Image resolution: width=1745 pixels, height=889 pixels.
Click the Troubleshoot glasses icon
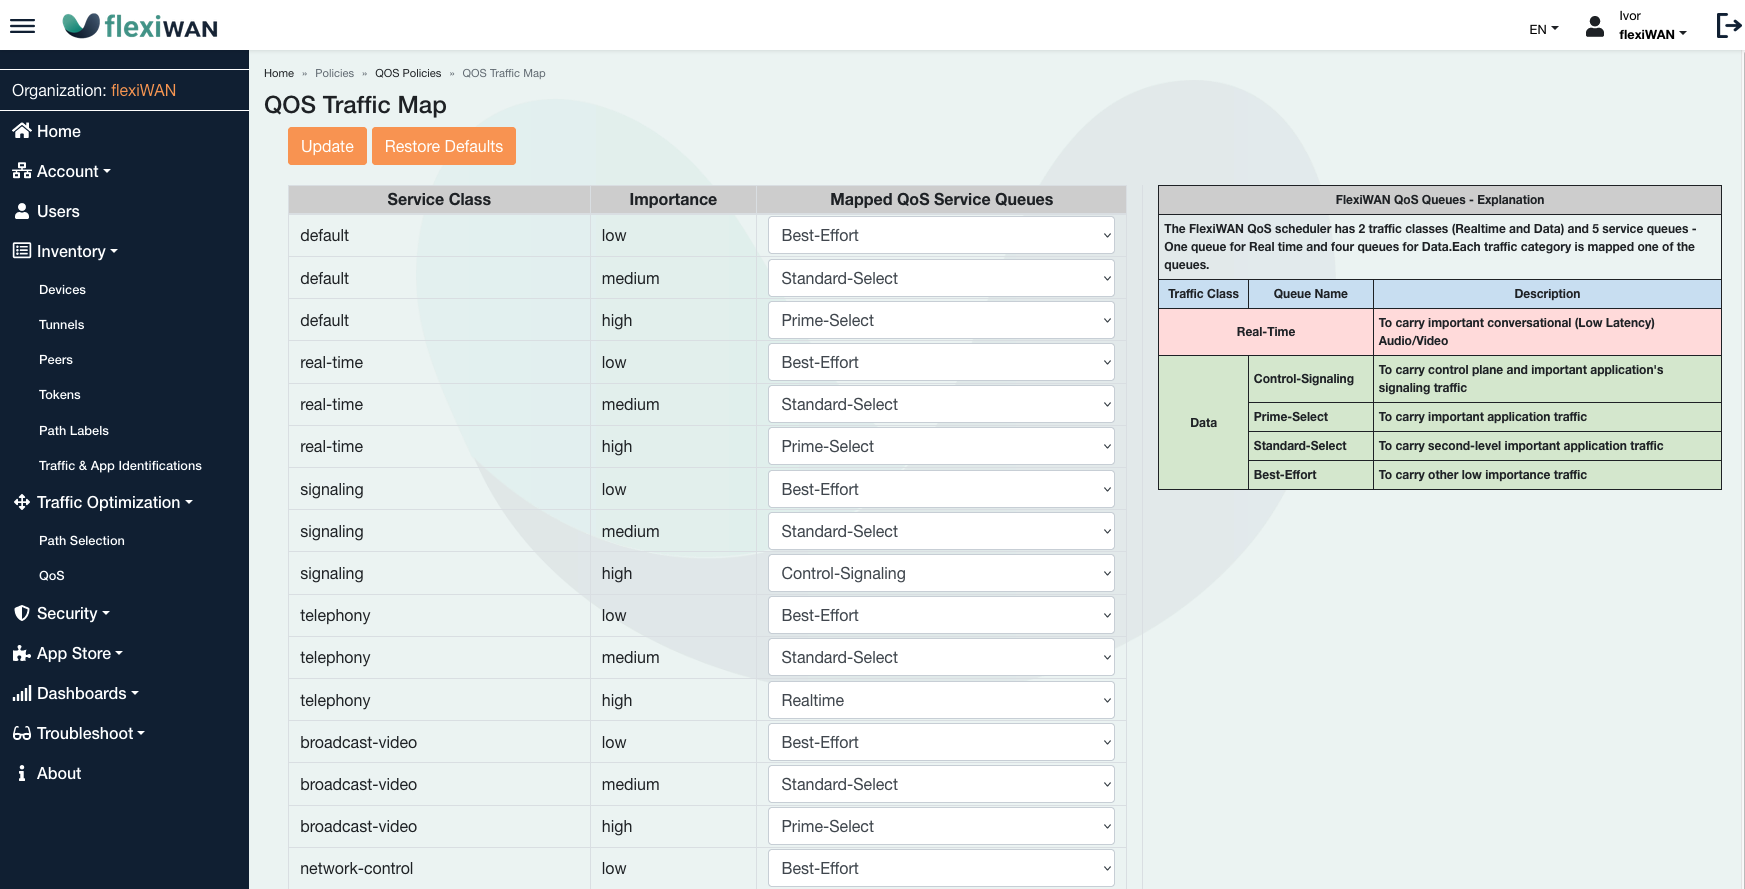21,733
